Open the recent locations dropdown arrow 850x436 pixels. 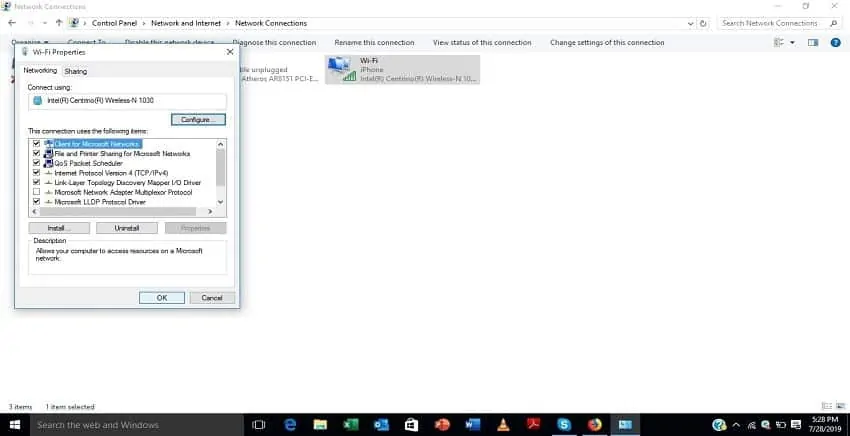pyautogui.click(x=44, y=23)
